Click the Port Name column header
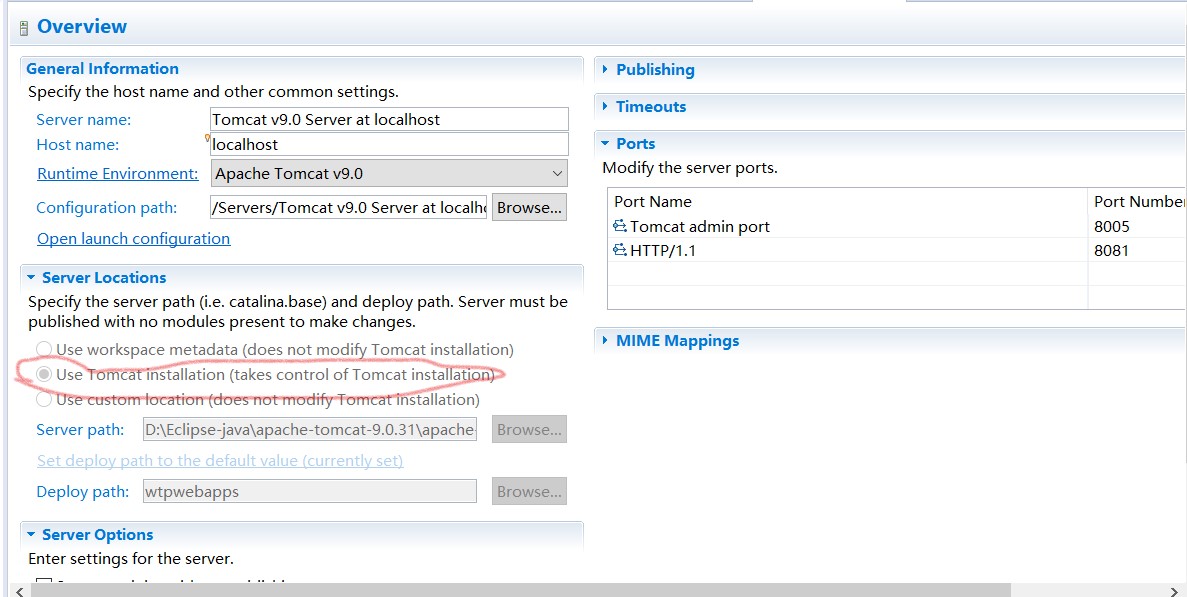Screen dimensions: 1187x597 point(847,201)
